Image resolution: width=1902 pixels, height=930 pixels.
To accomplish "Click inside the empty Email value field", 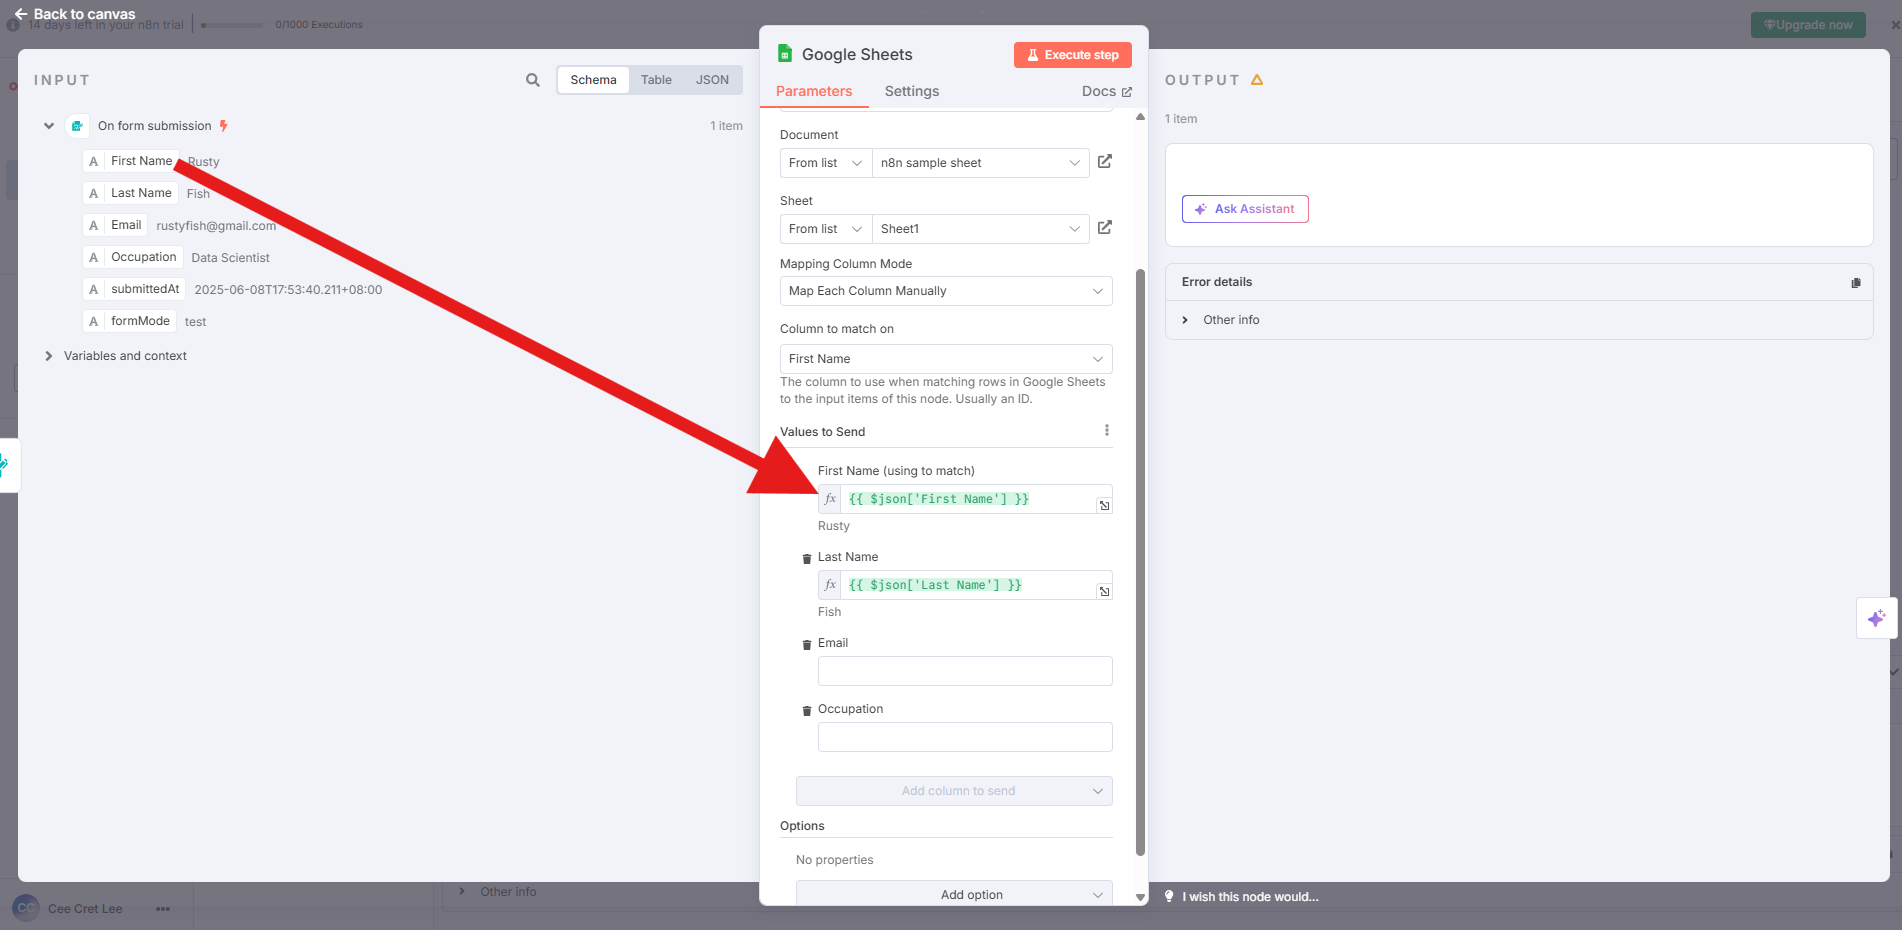I will click(964, 670).
